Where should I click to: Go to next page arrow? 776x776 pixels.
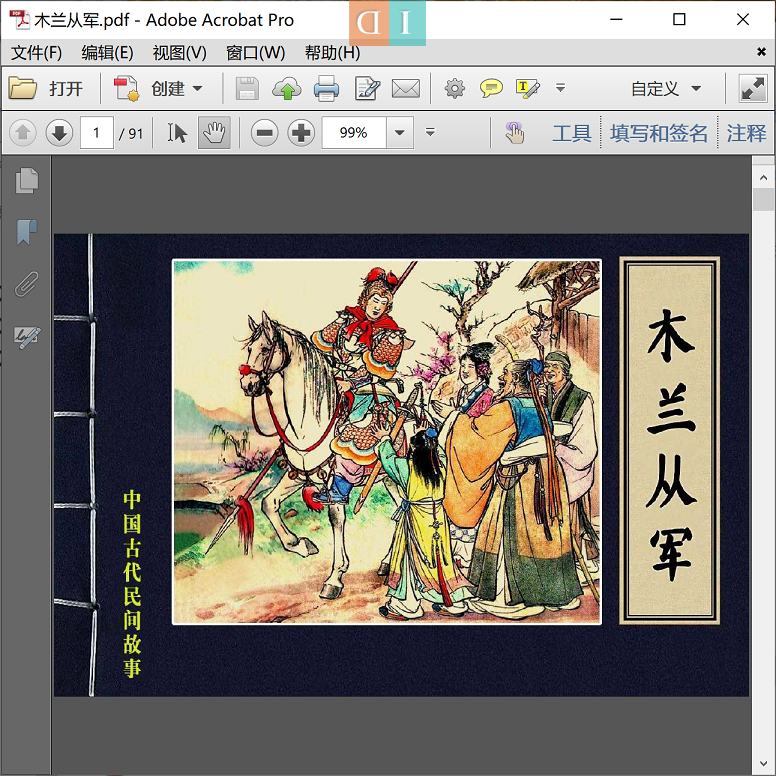(x=59, y=133)
